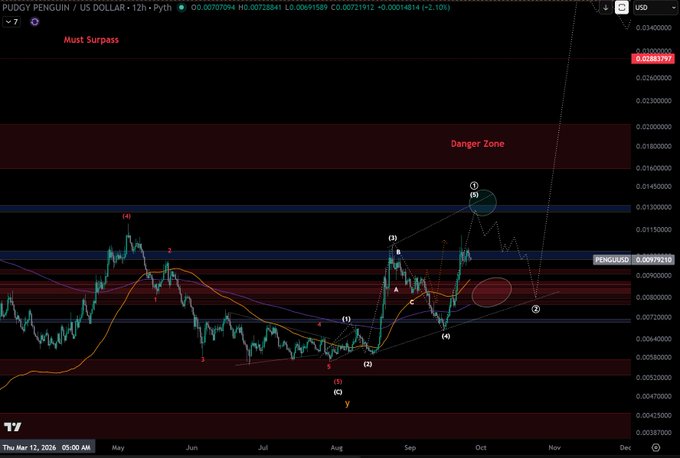Image resolution: width=680 pixels, height=458 pixels.
Task: Click the 0.01300000 price axis label
Action: (x=654, y=207)
